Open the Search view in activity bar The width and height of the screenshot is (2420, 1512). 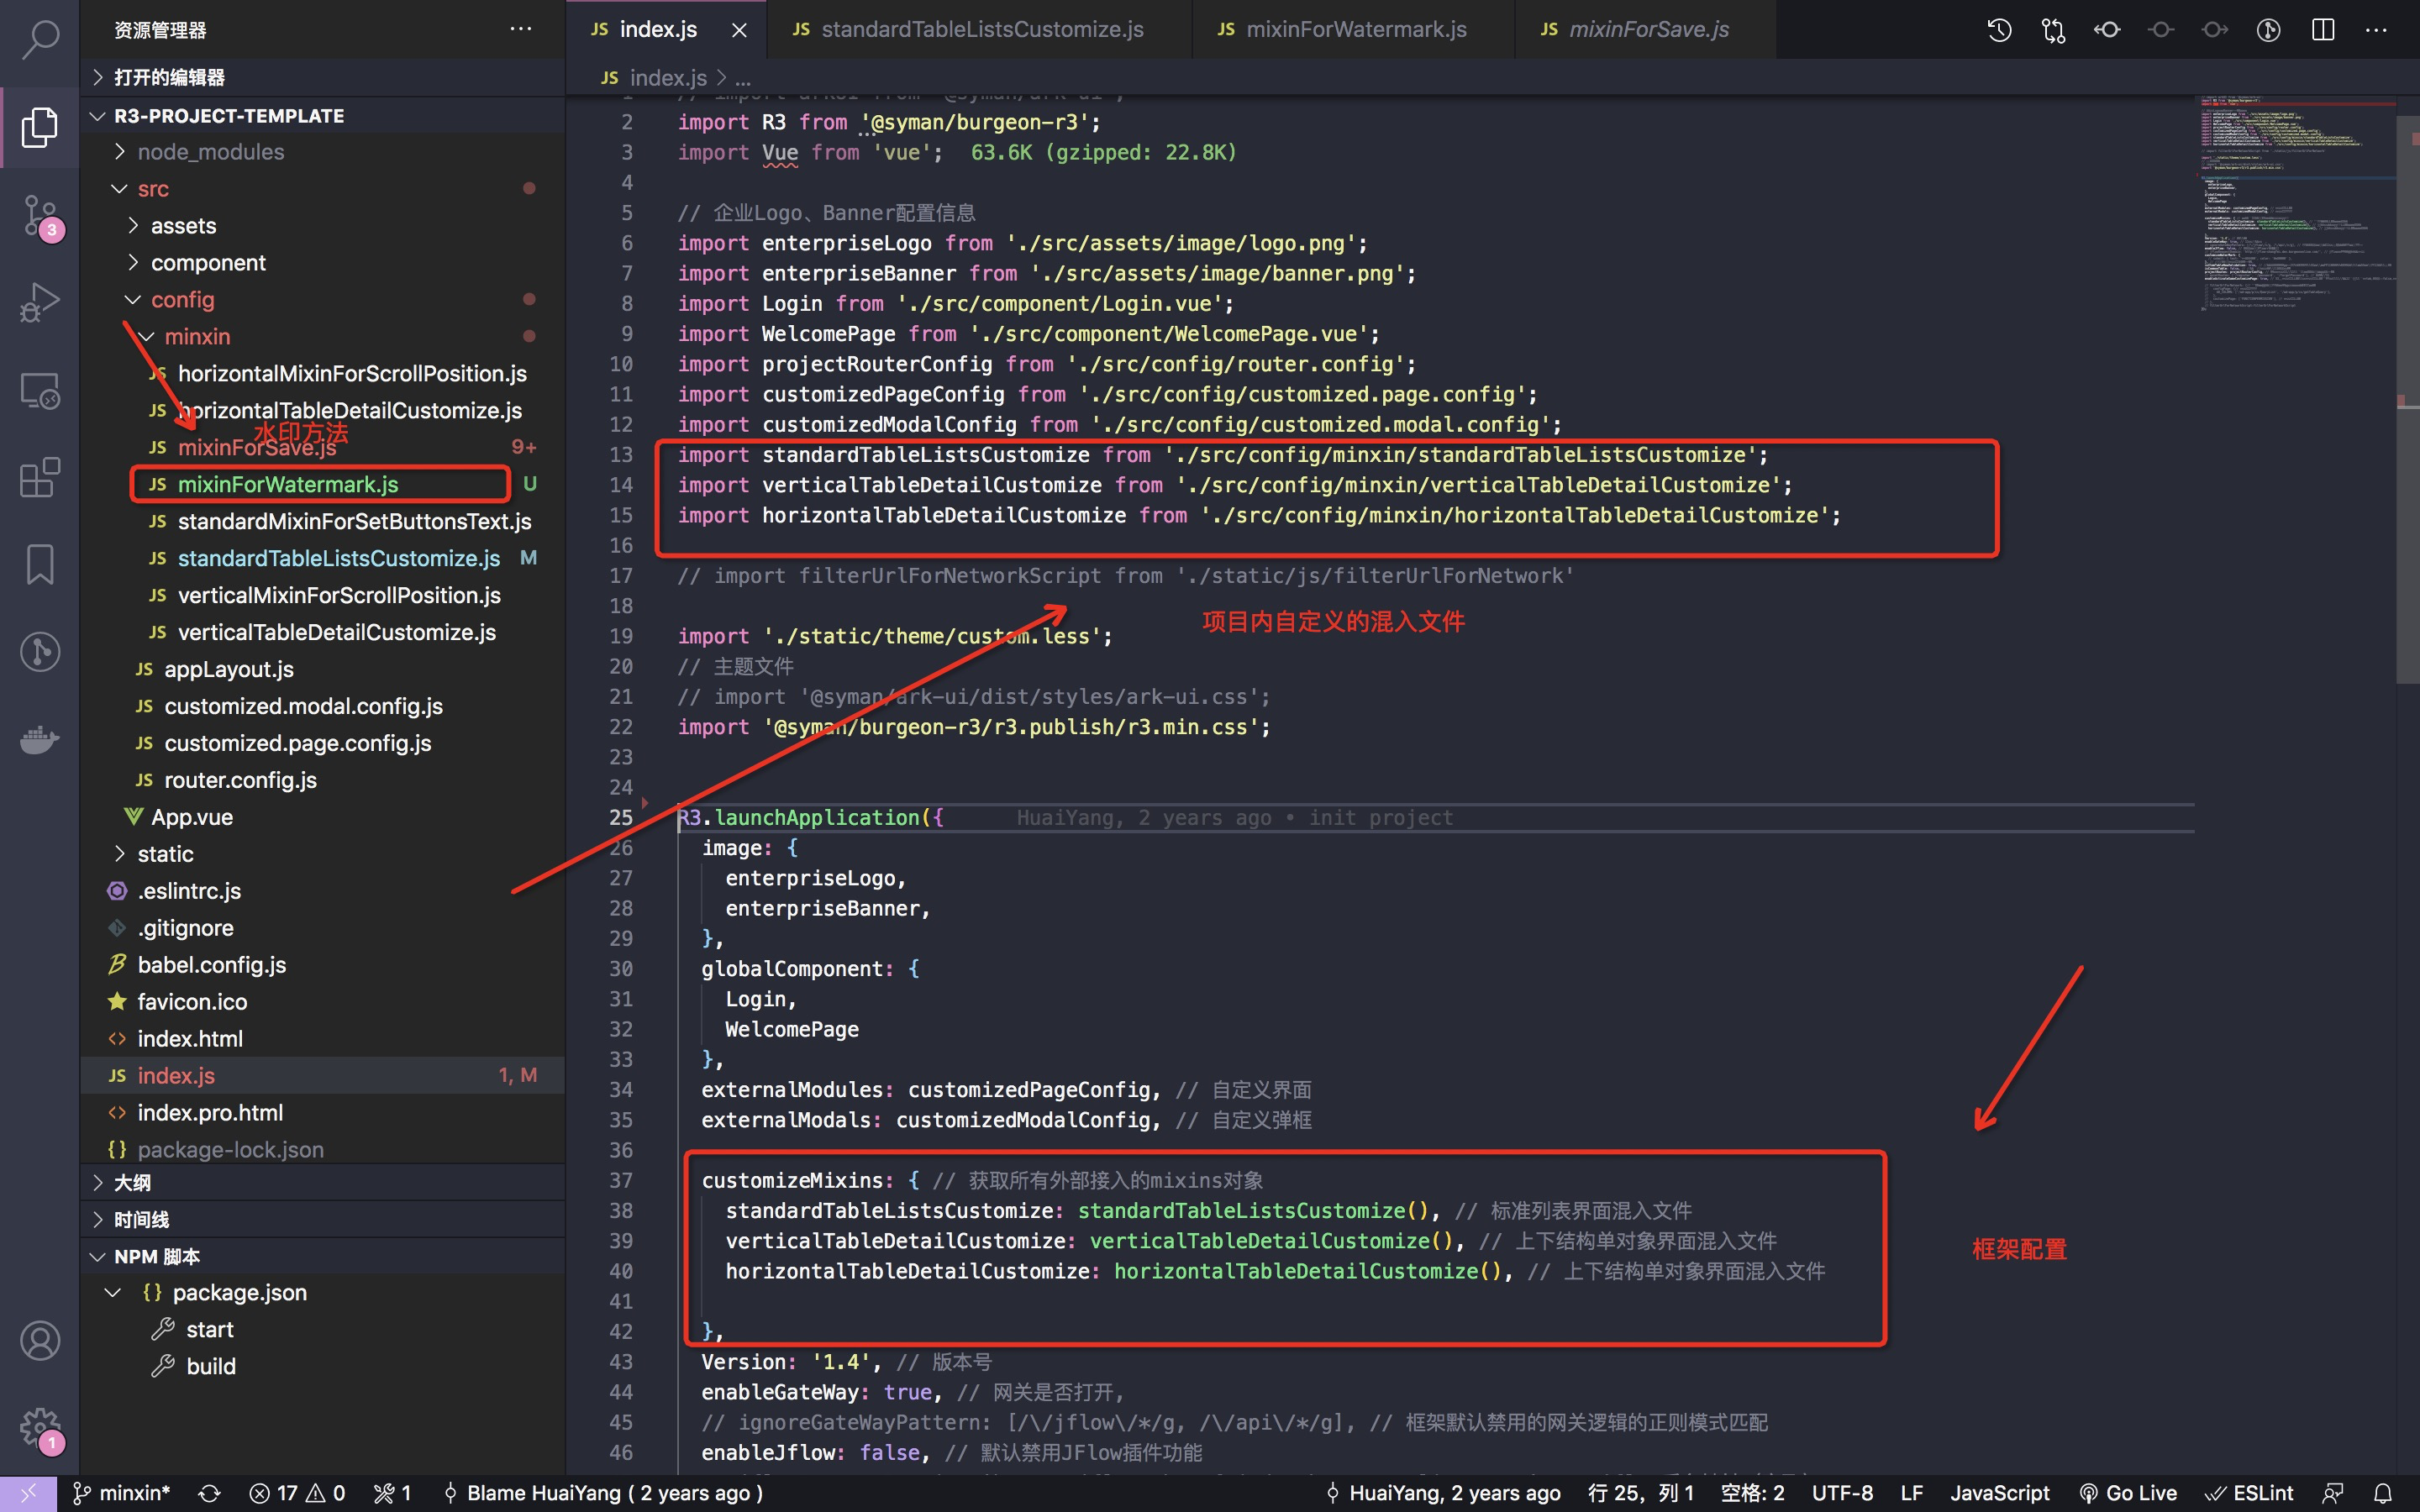tap(40, 40)
